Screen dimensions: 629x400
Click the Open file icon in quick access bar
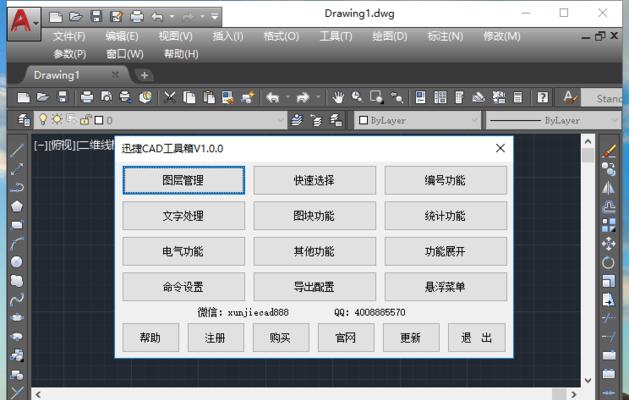(x=75, y=16)
